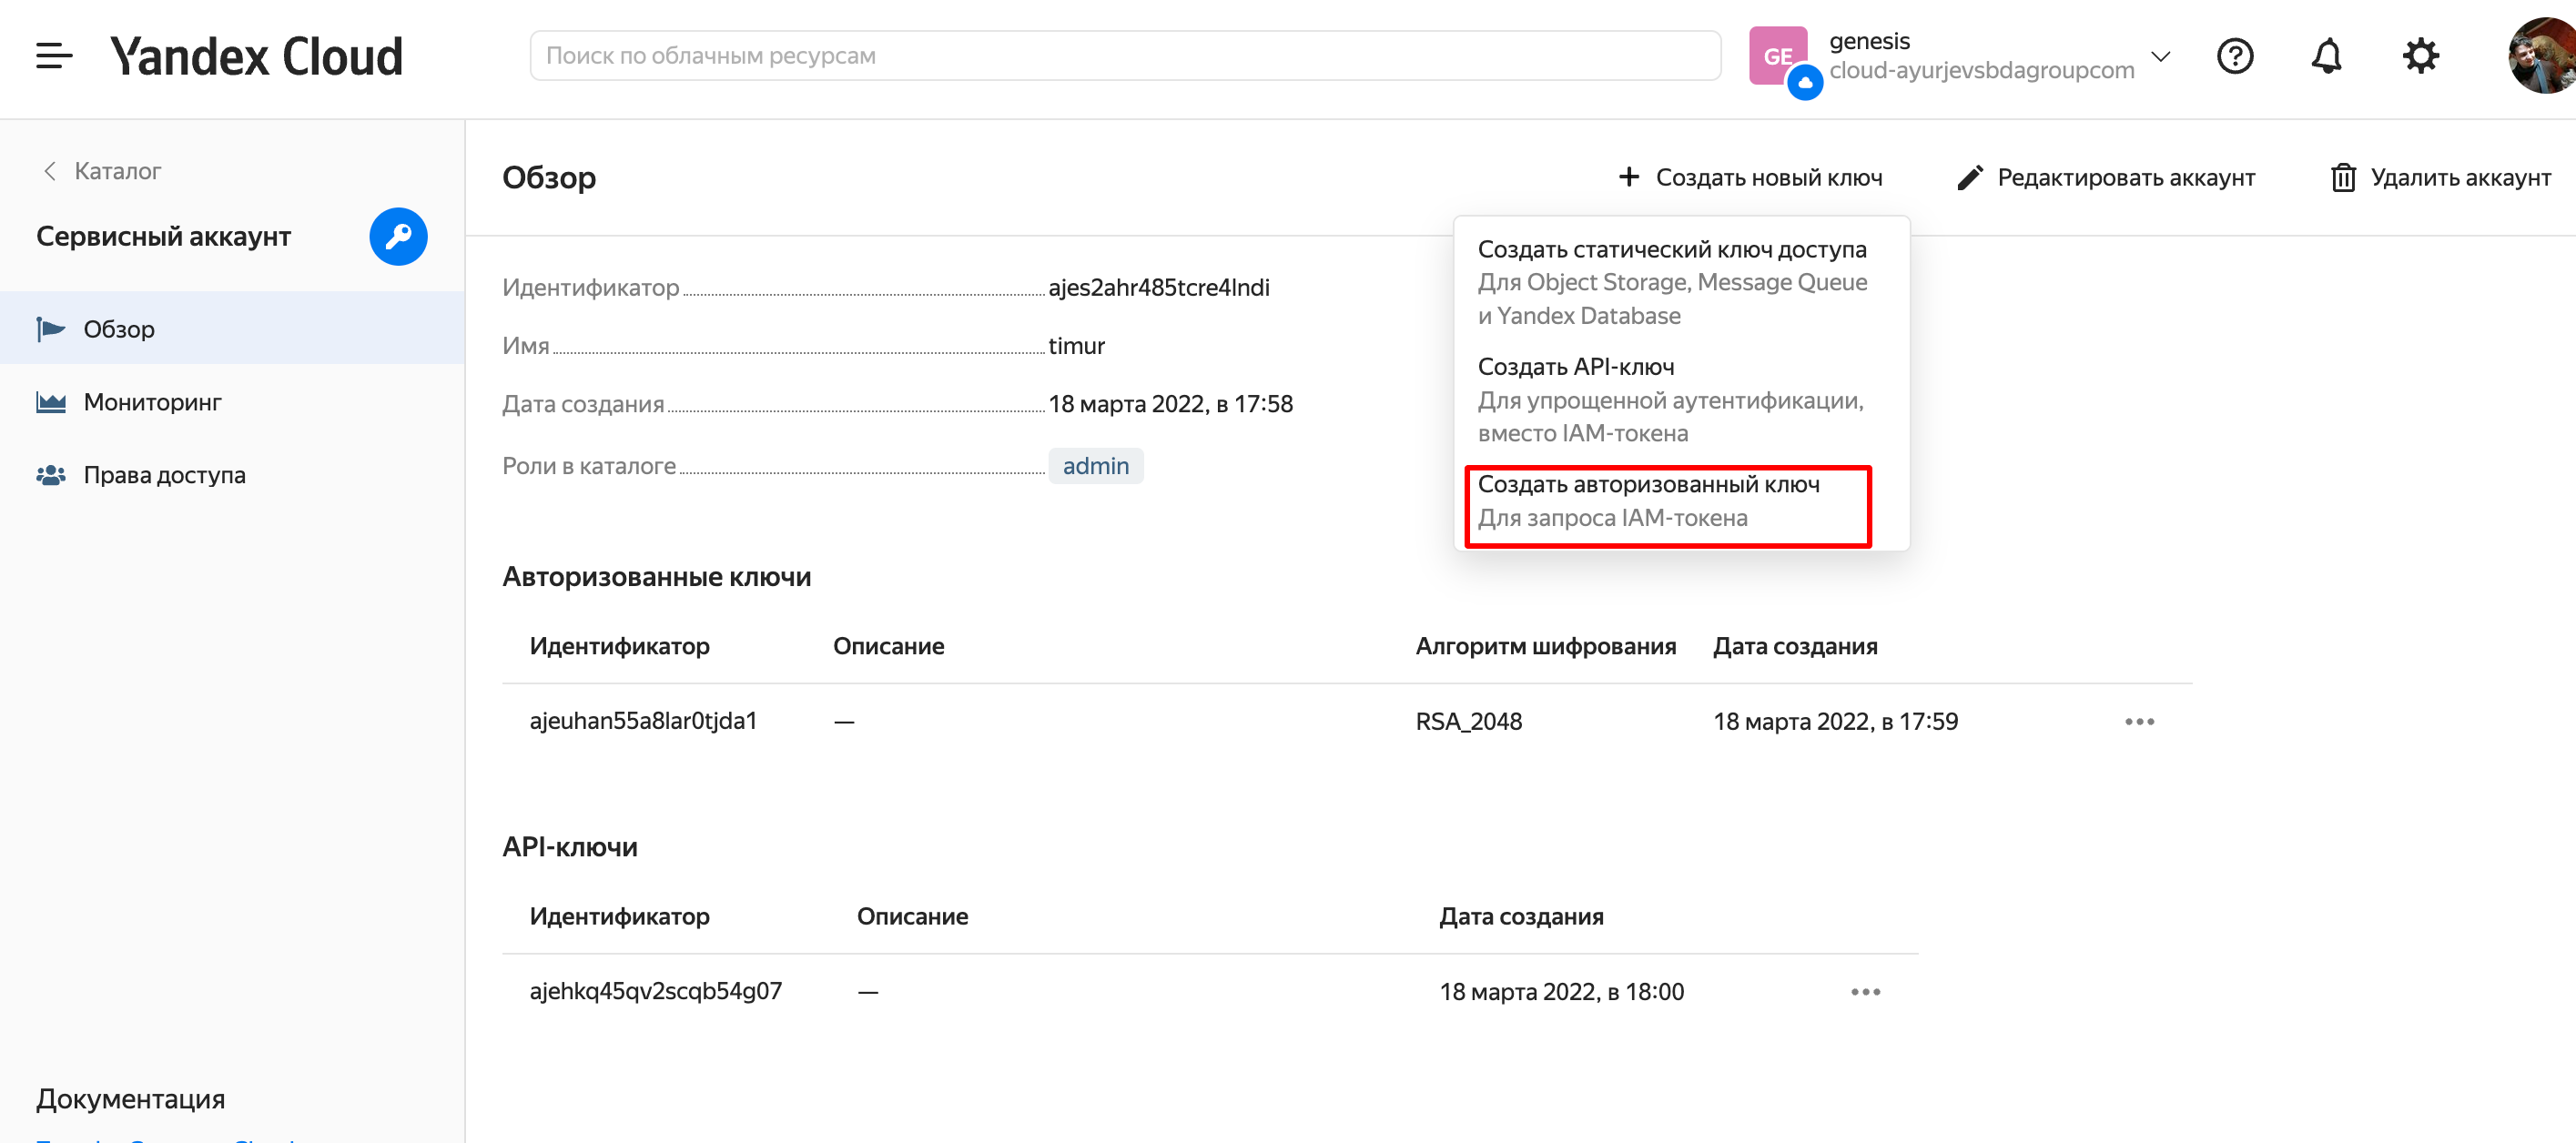
Task: Click the Мониторинг chart icon
Action: [51, 402]
